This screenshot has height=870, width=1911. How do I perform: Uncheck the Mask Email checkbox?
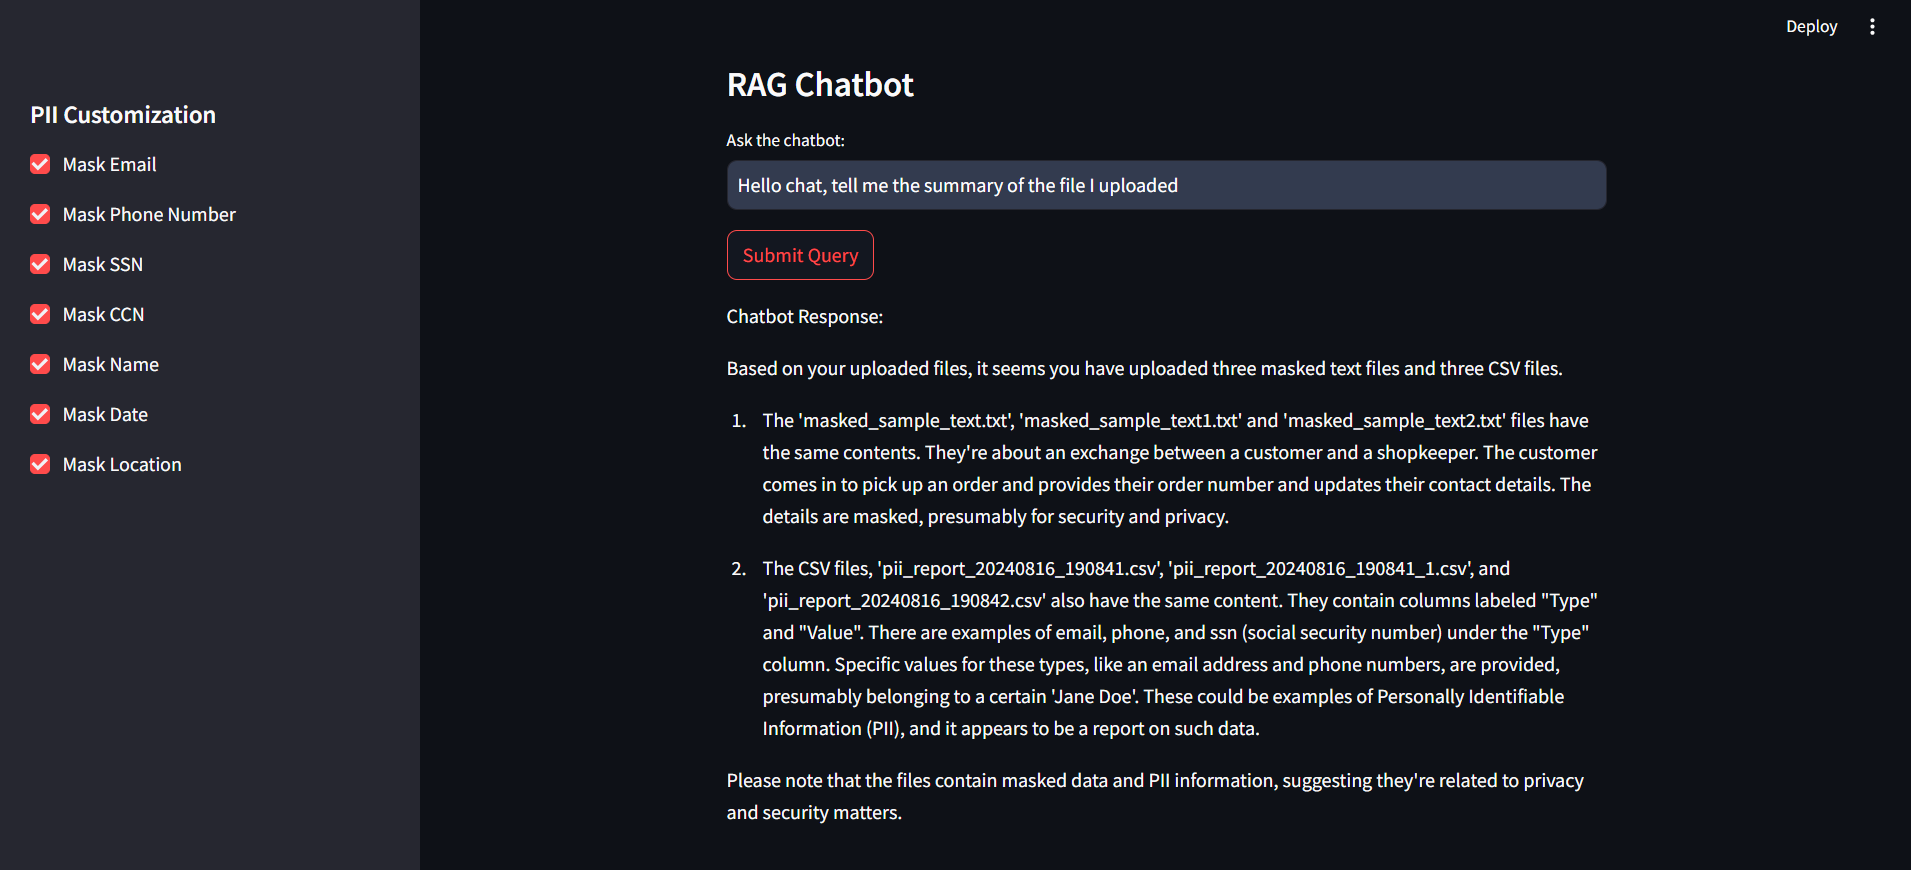[40, 164]
